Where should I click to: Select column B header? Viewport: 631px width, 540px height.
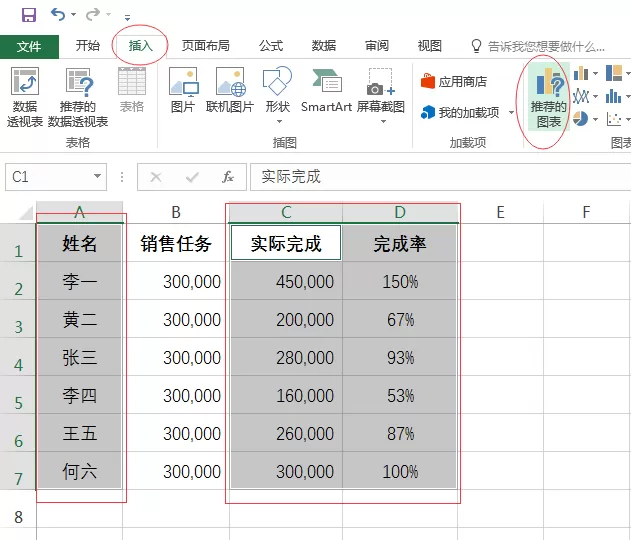pyautogui.click(x=176, y=212)
